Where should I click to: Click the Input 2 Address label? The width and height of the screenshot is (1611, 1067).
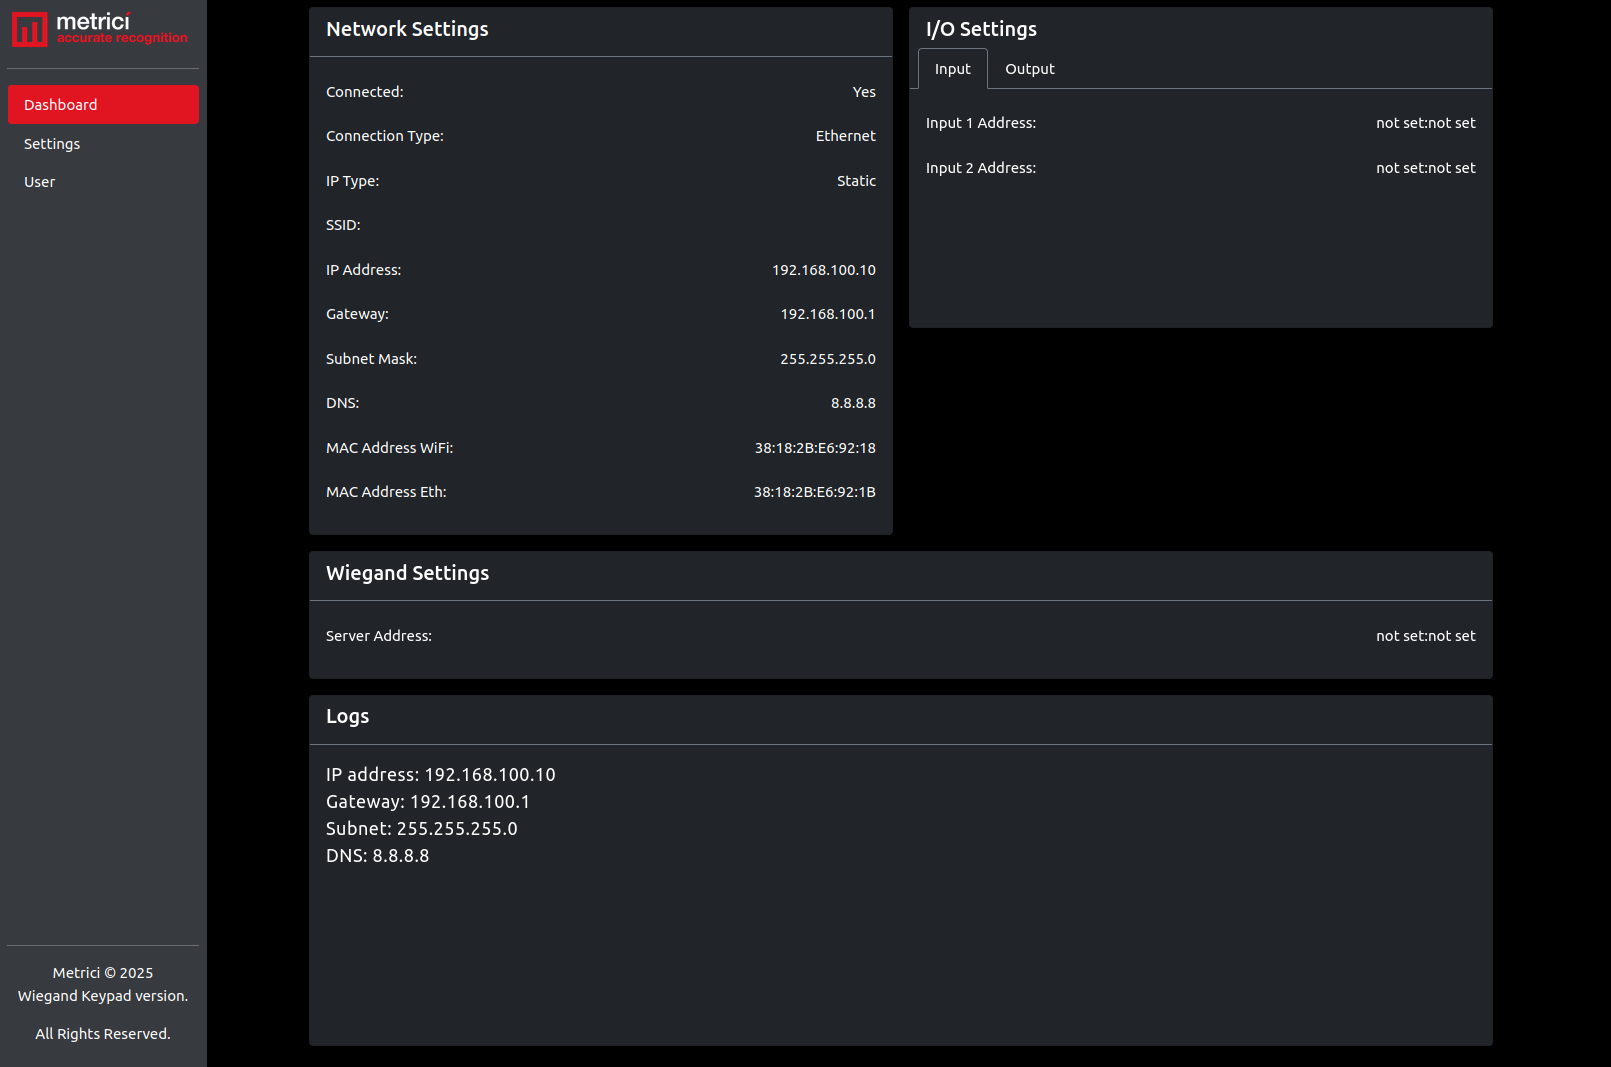pos(981,168)
